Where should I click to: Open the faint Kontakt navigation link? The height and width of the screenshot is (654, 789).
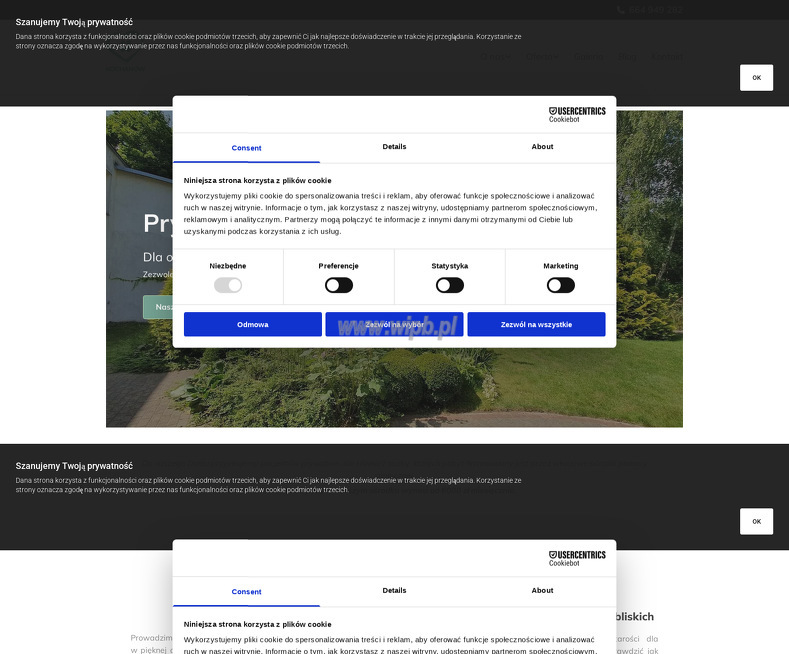[667, 57]
